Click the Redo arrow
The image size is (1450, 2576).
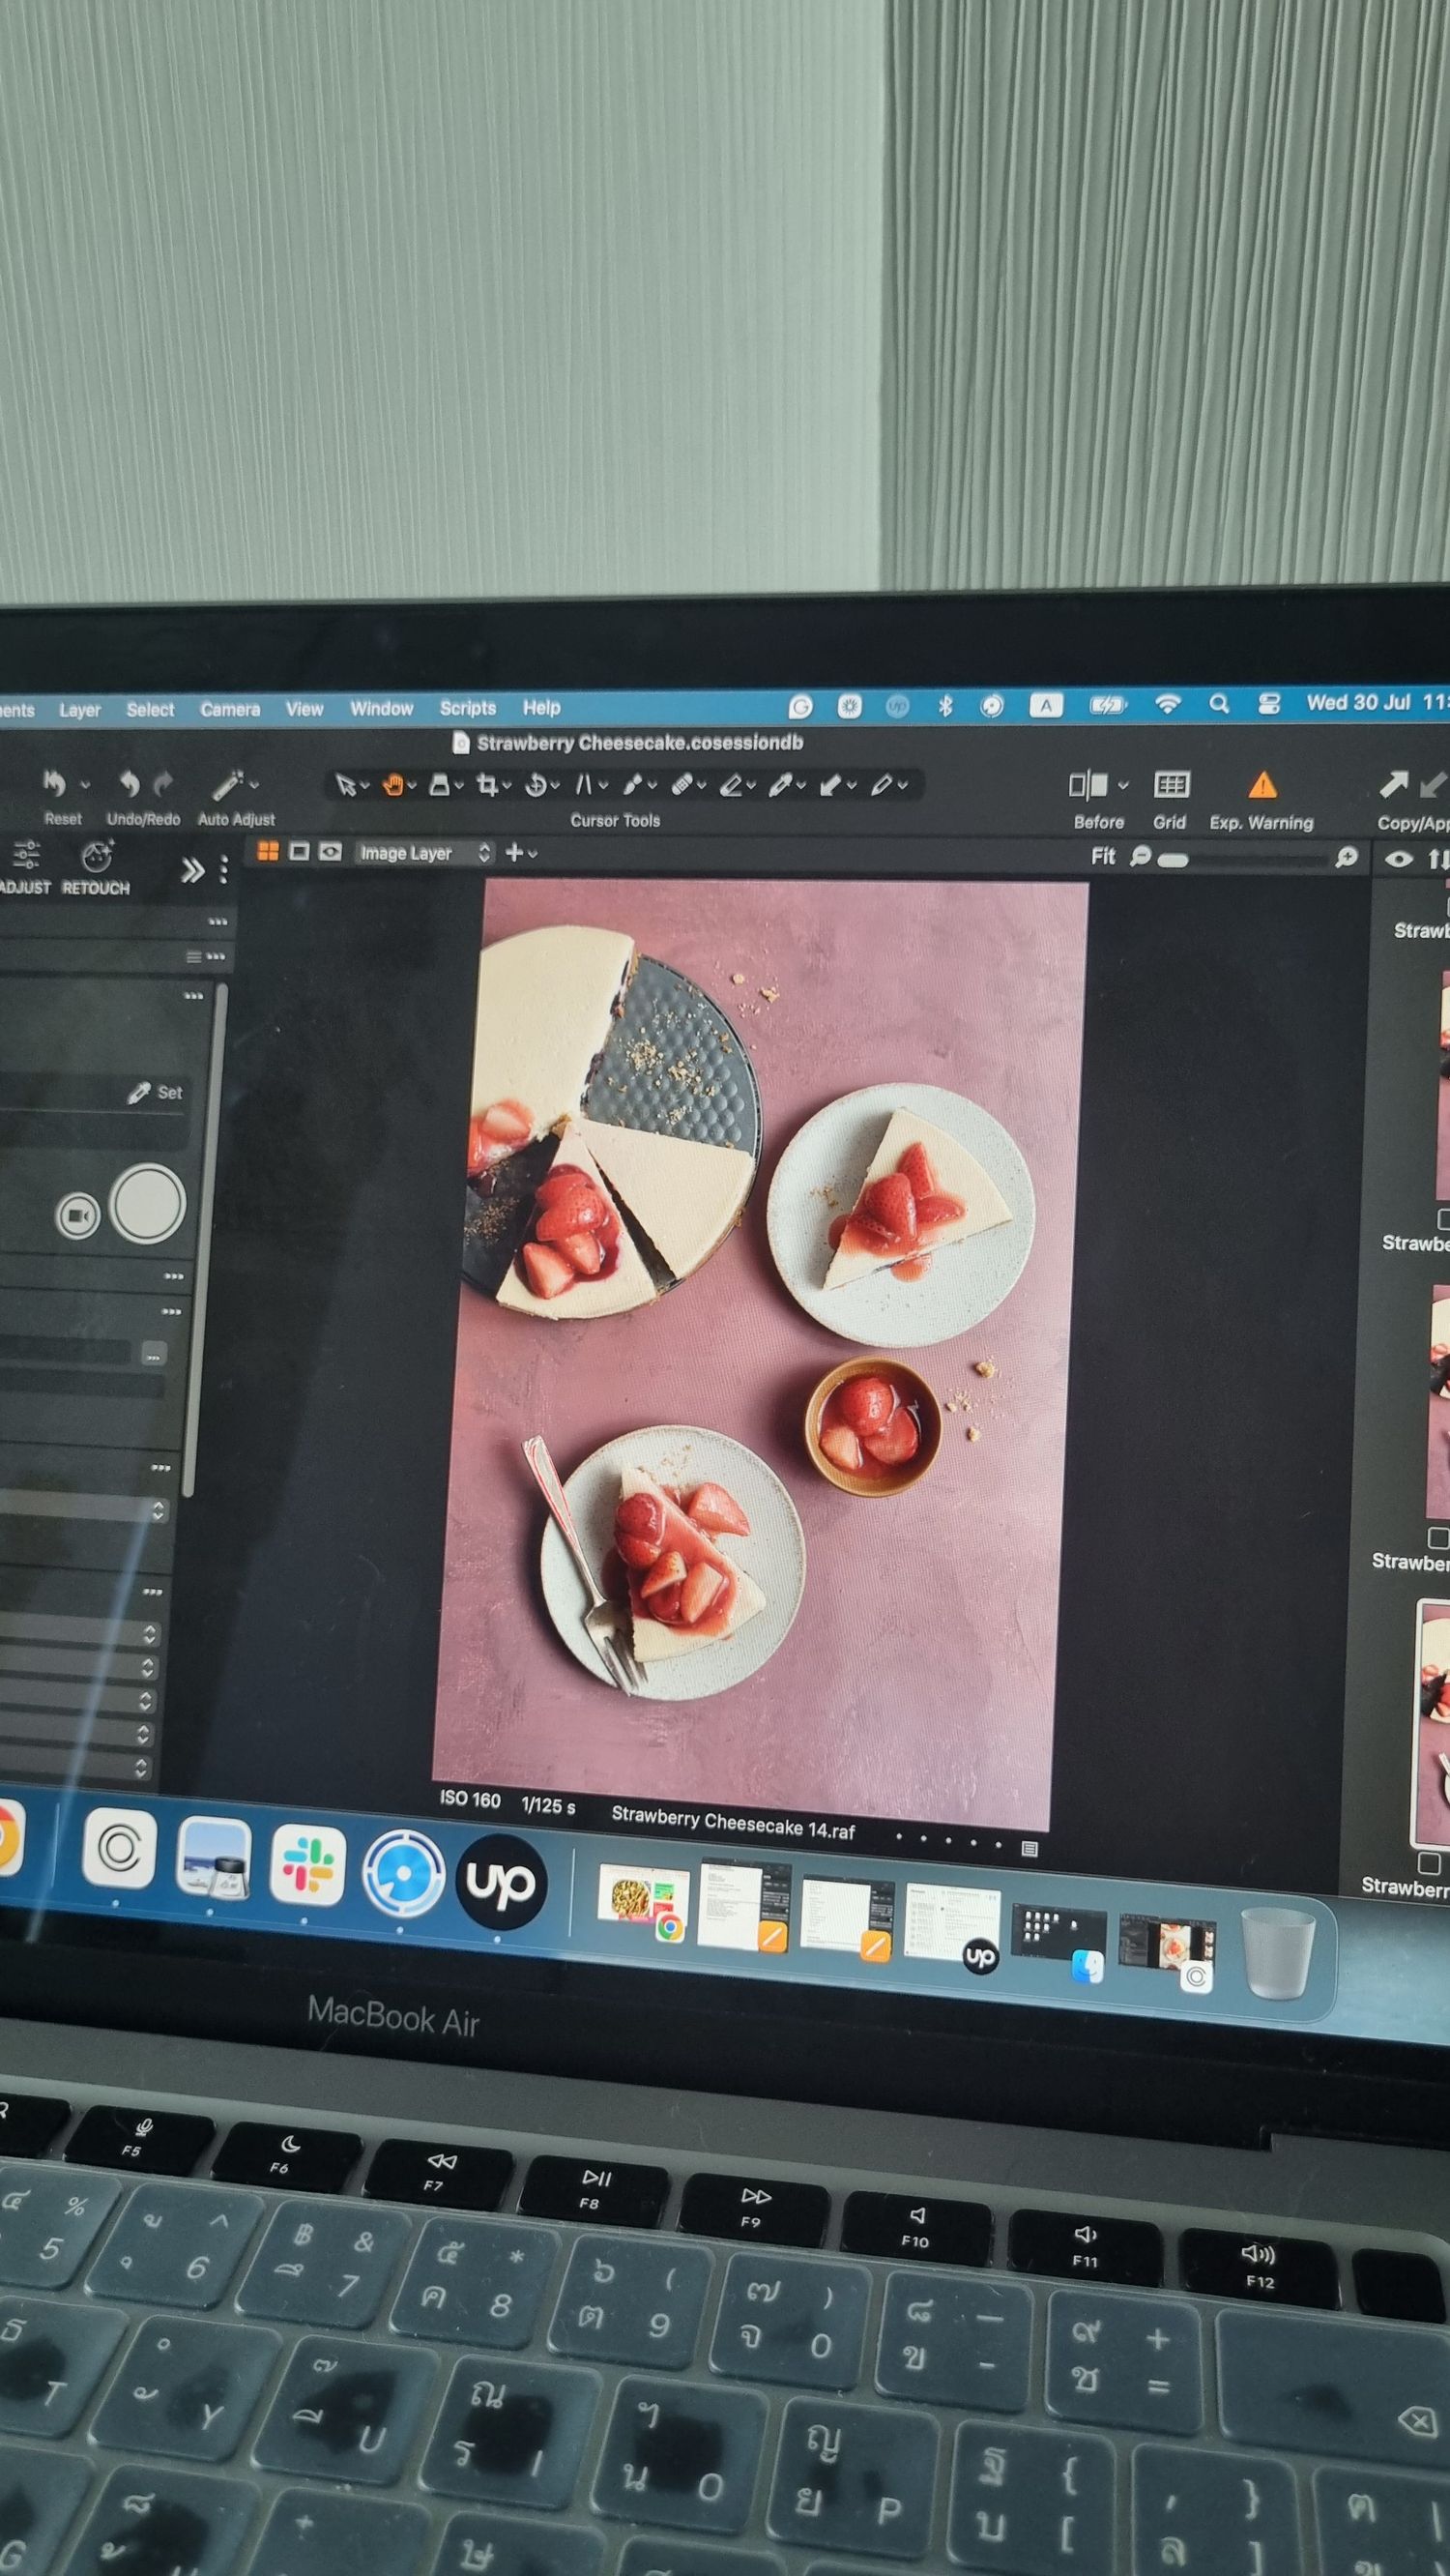163,783
